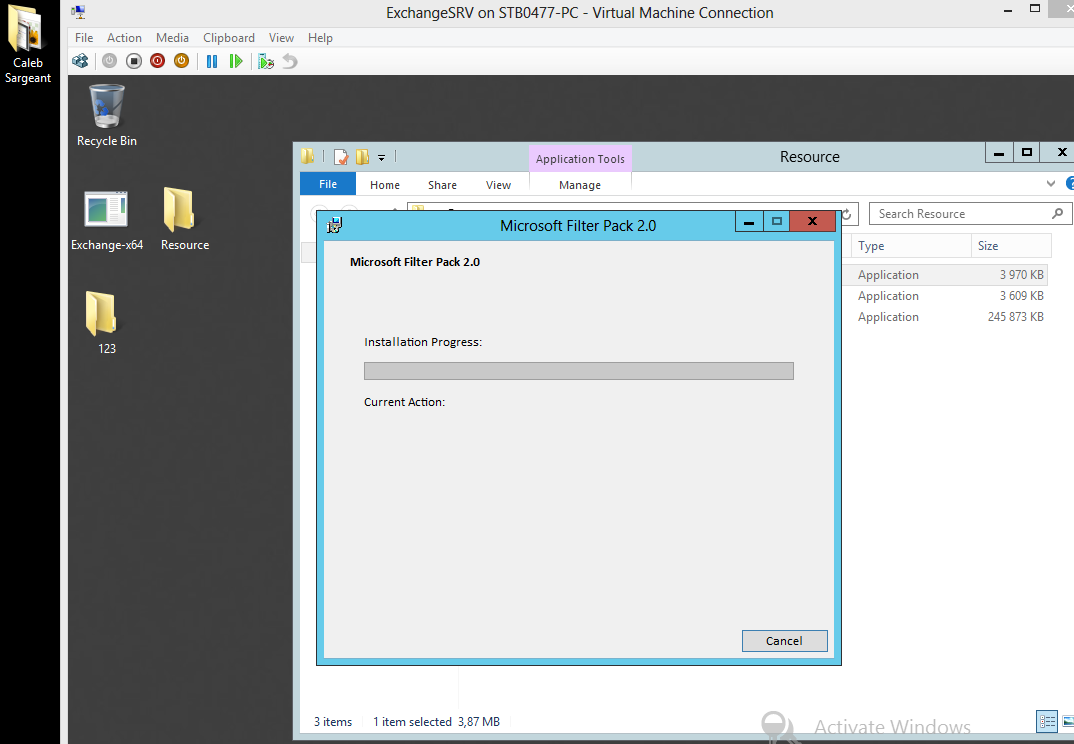The width and height of the screenshot is (1074, 744).
Task: Click the grayed Start VM toolbar button
Action: coord(109,61)
